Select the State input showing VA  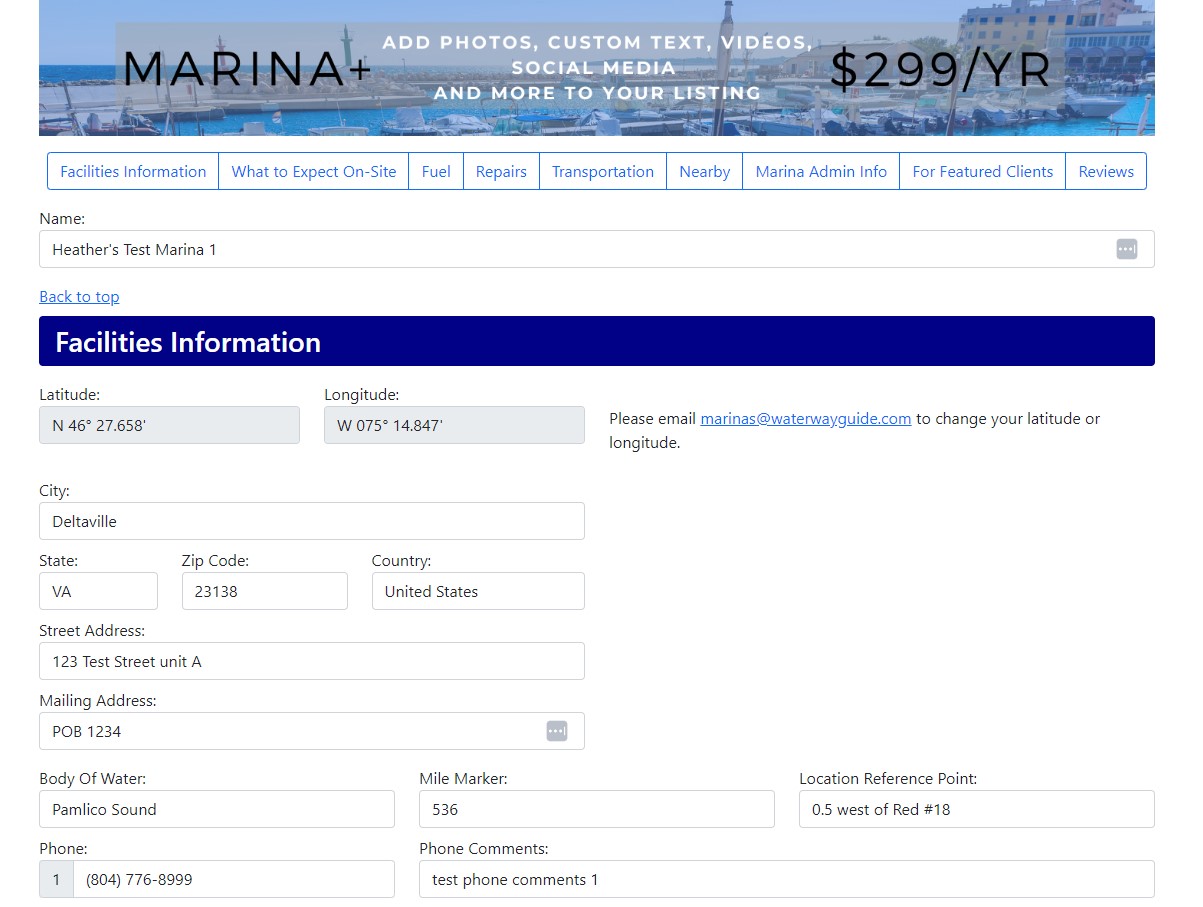pos(98,591)
